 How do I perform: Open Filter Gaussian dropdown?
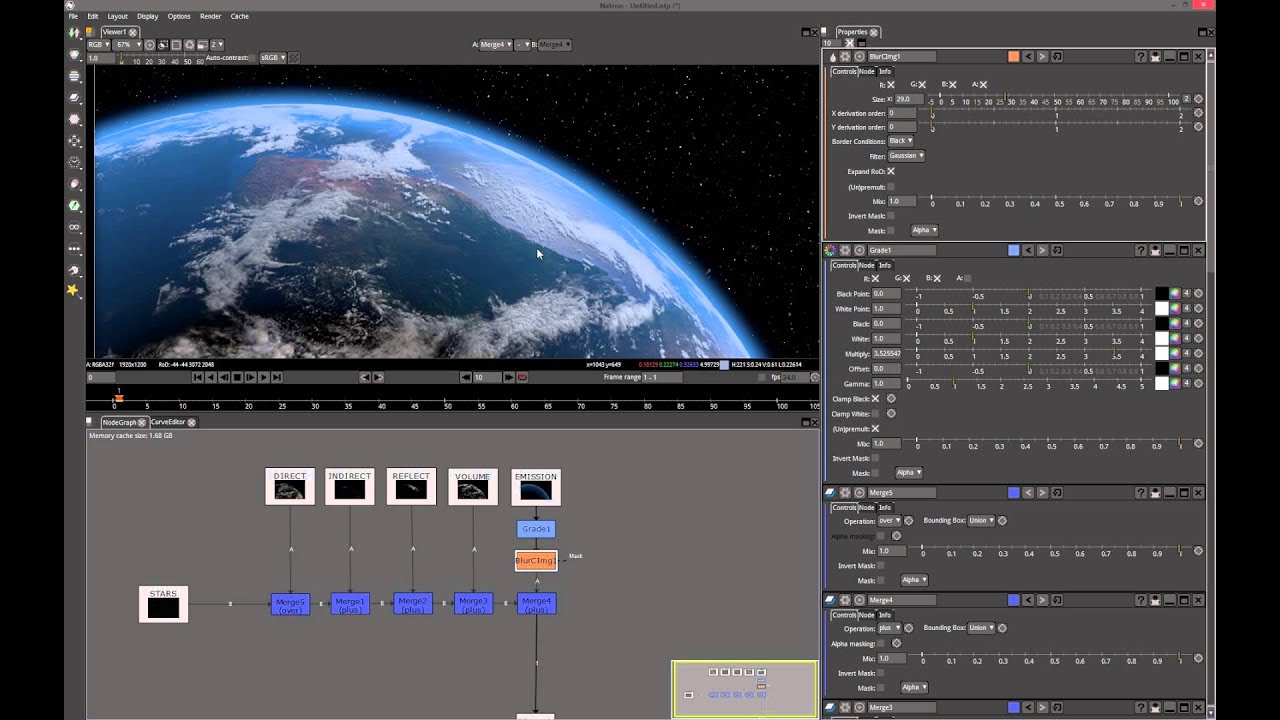(x=906, y=156)
